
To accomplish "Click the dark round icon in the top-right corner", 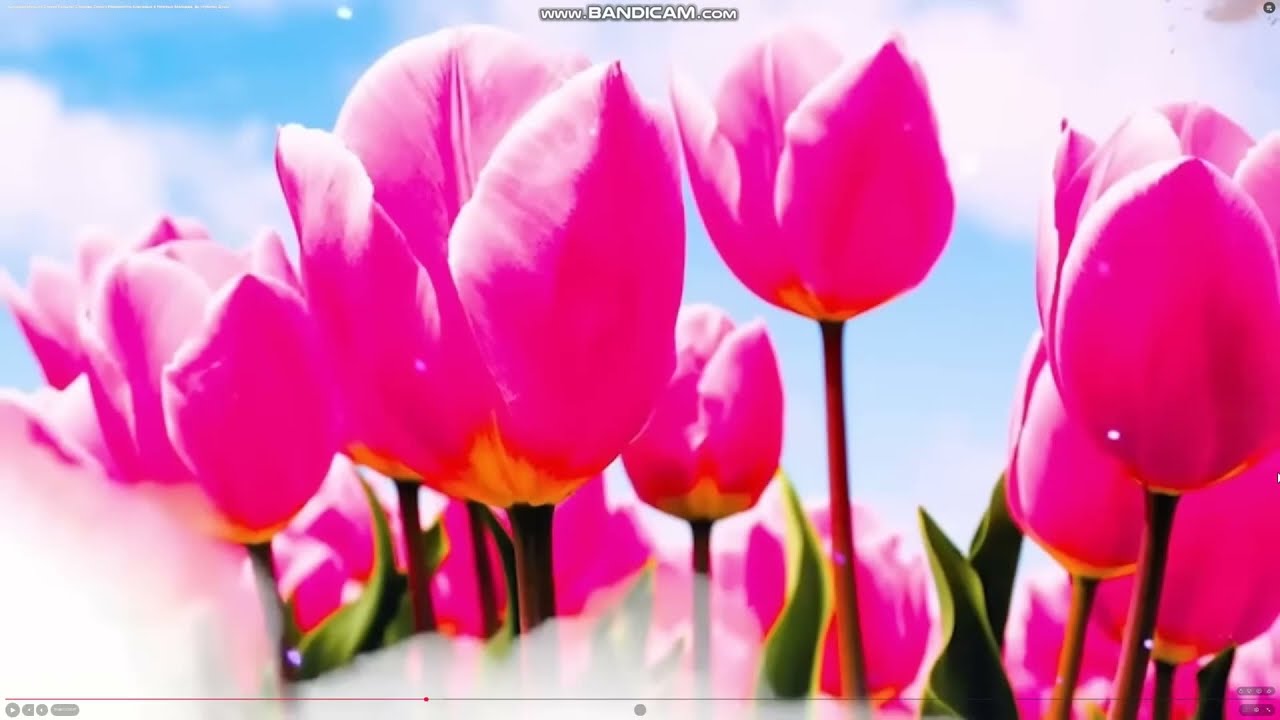I will tap(1269, 7).
